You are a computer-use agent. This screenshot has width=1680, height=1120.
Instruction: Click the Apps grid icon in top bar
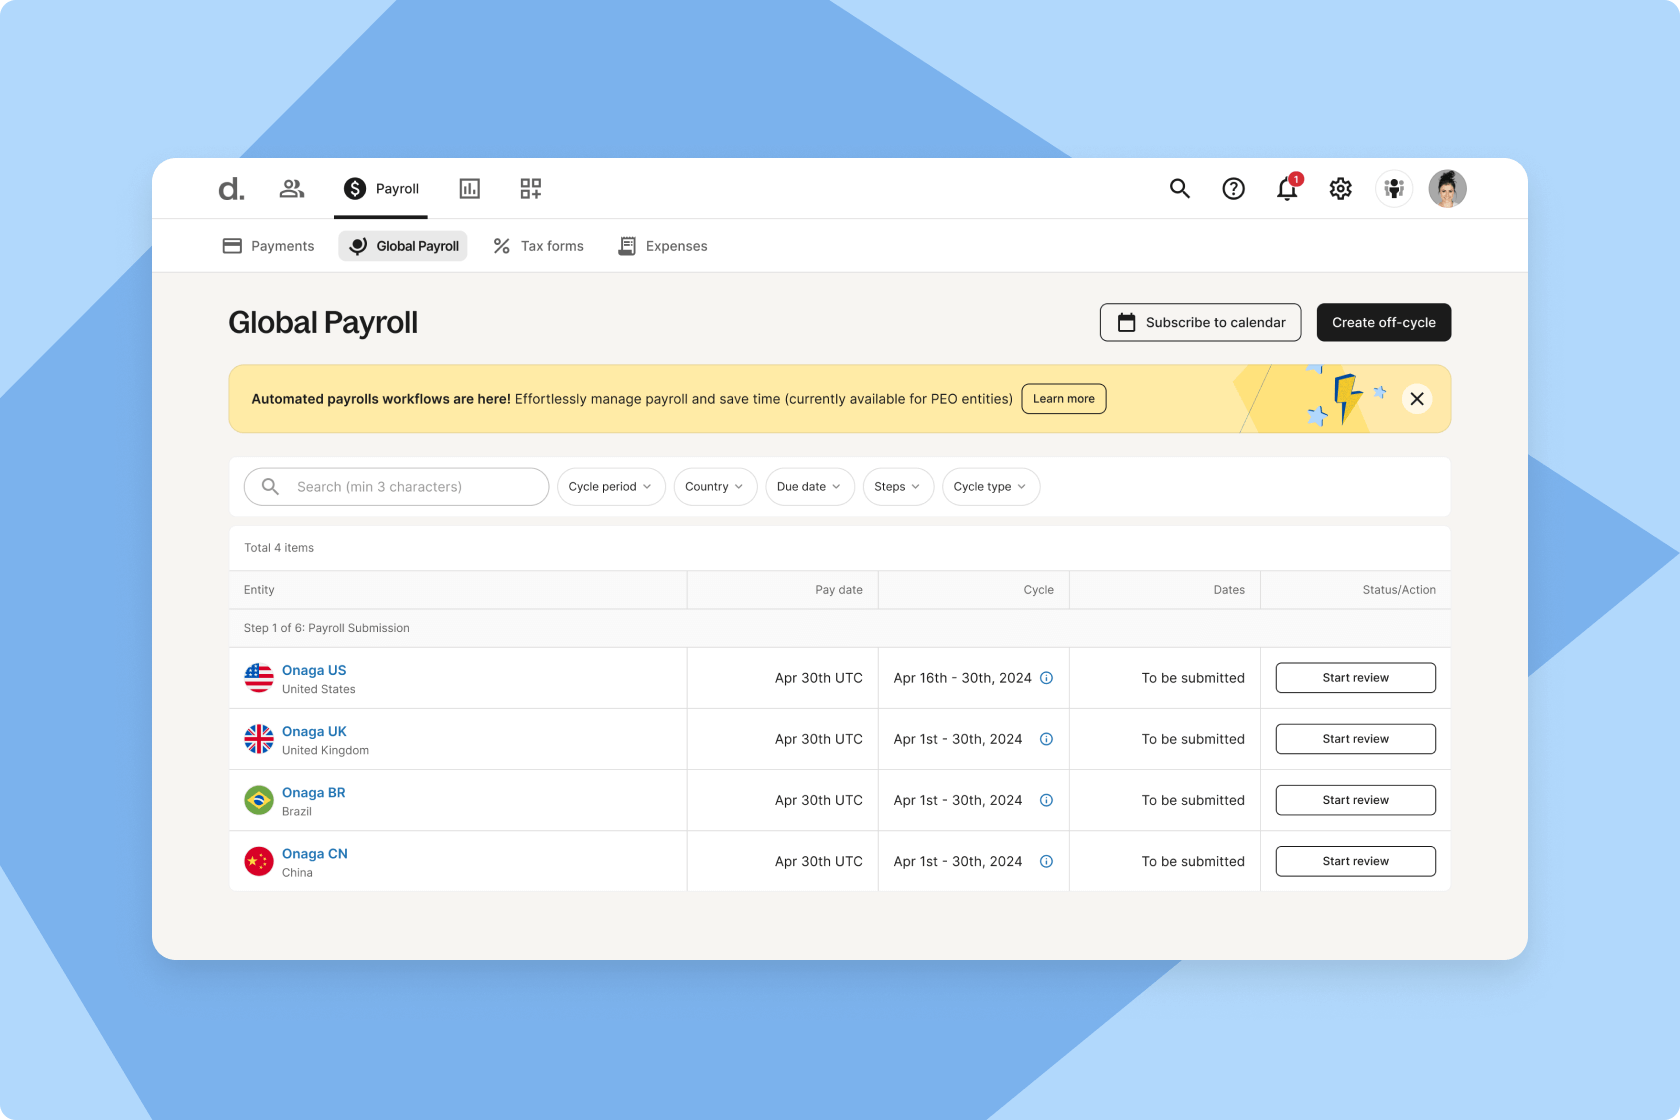[x=530, y=188]
